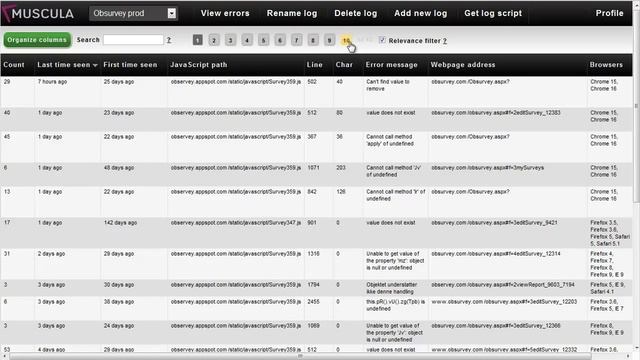Image resolution: width=640 pixels, height=360 pixels.
Task: Go to Profile
Action: click(x=609, y=13)
